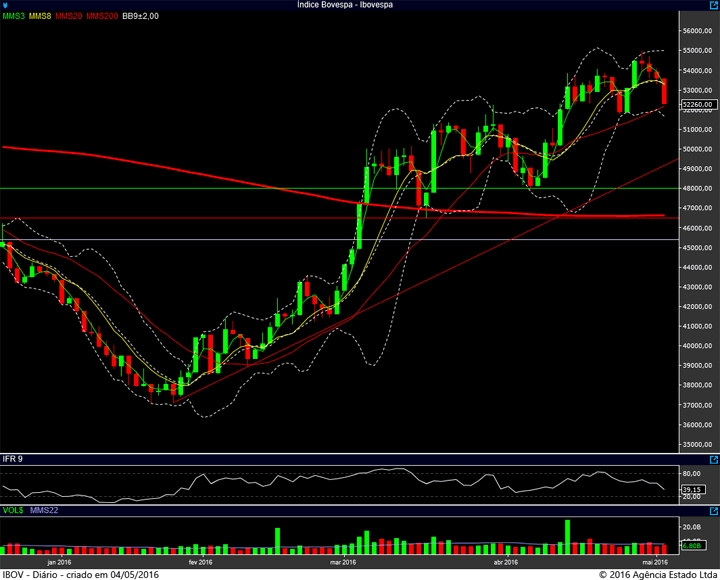Select the MMS200 indicator label
The height and width of the screenshot is (580, 720).
[x=102, y=16]
